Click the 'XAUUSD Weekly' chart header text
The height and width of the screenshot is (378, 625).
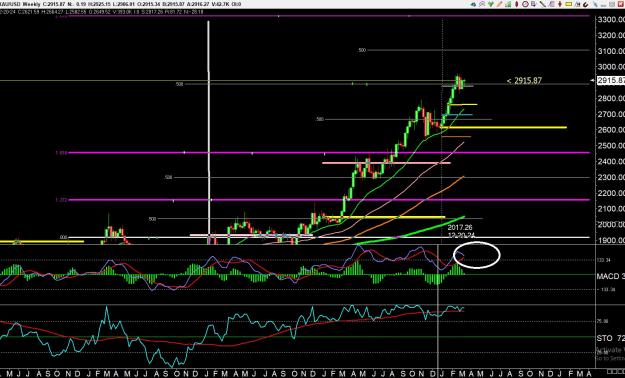point(21,4)
